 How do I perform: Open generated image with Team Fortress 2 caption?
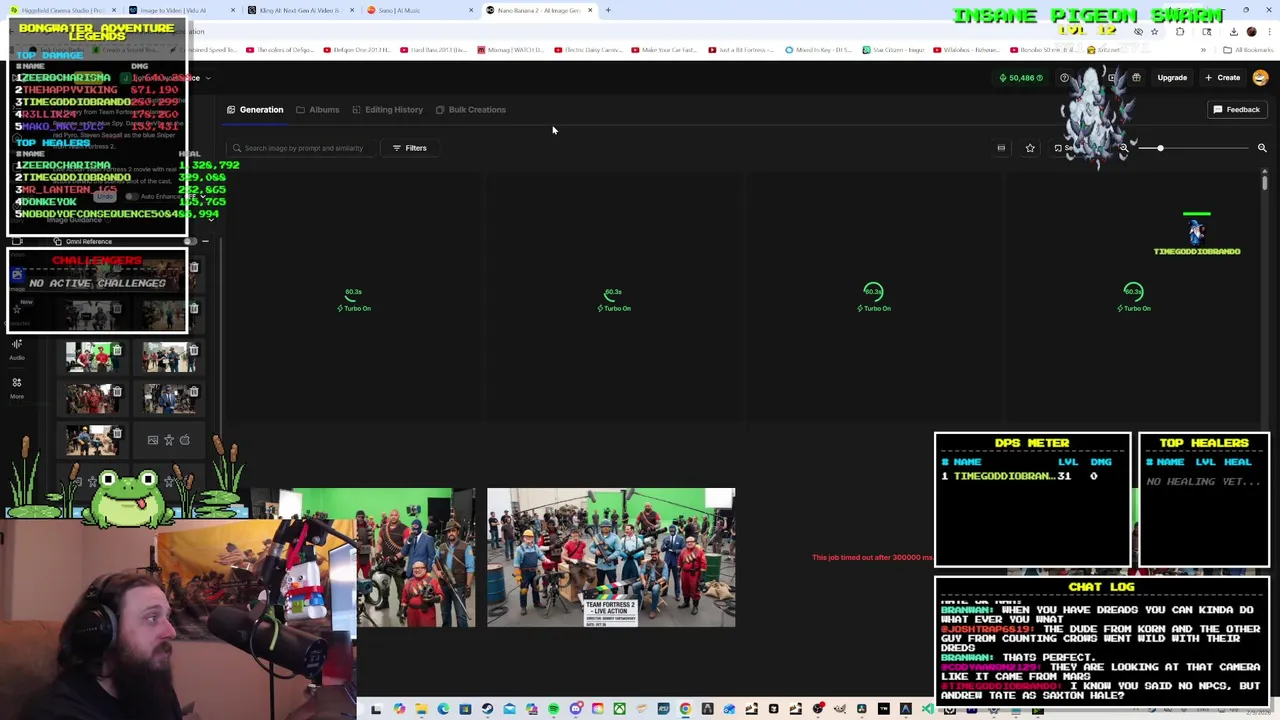point(611,557)
